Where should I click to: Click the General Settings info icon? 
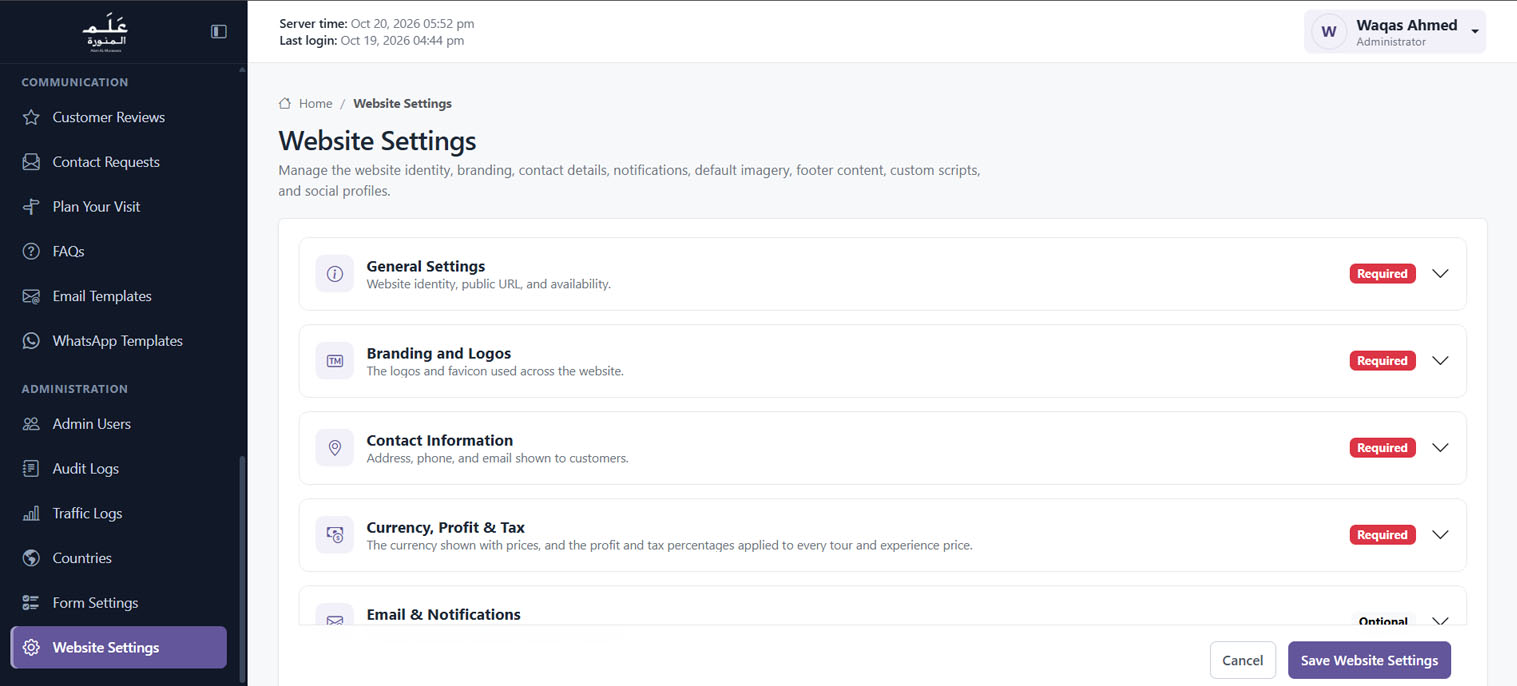[x=335, y=274]
